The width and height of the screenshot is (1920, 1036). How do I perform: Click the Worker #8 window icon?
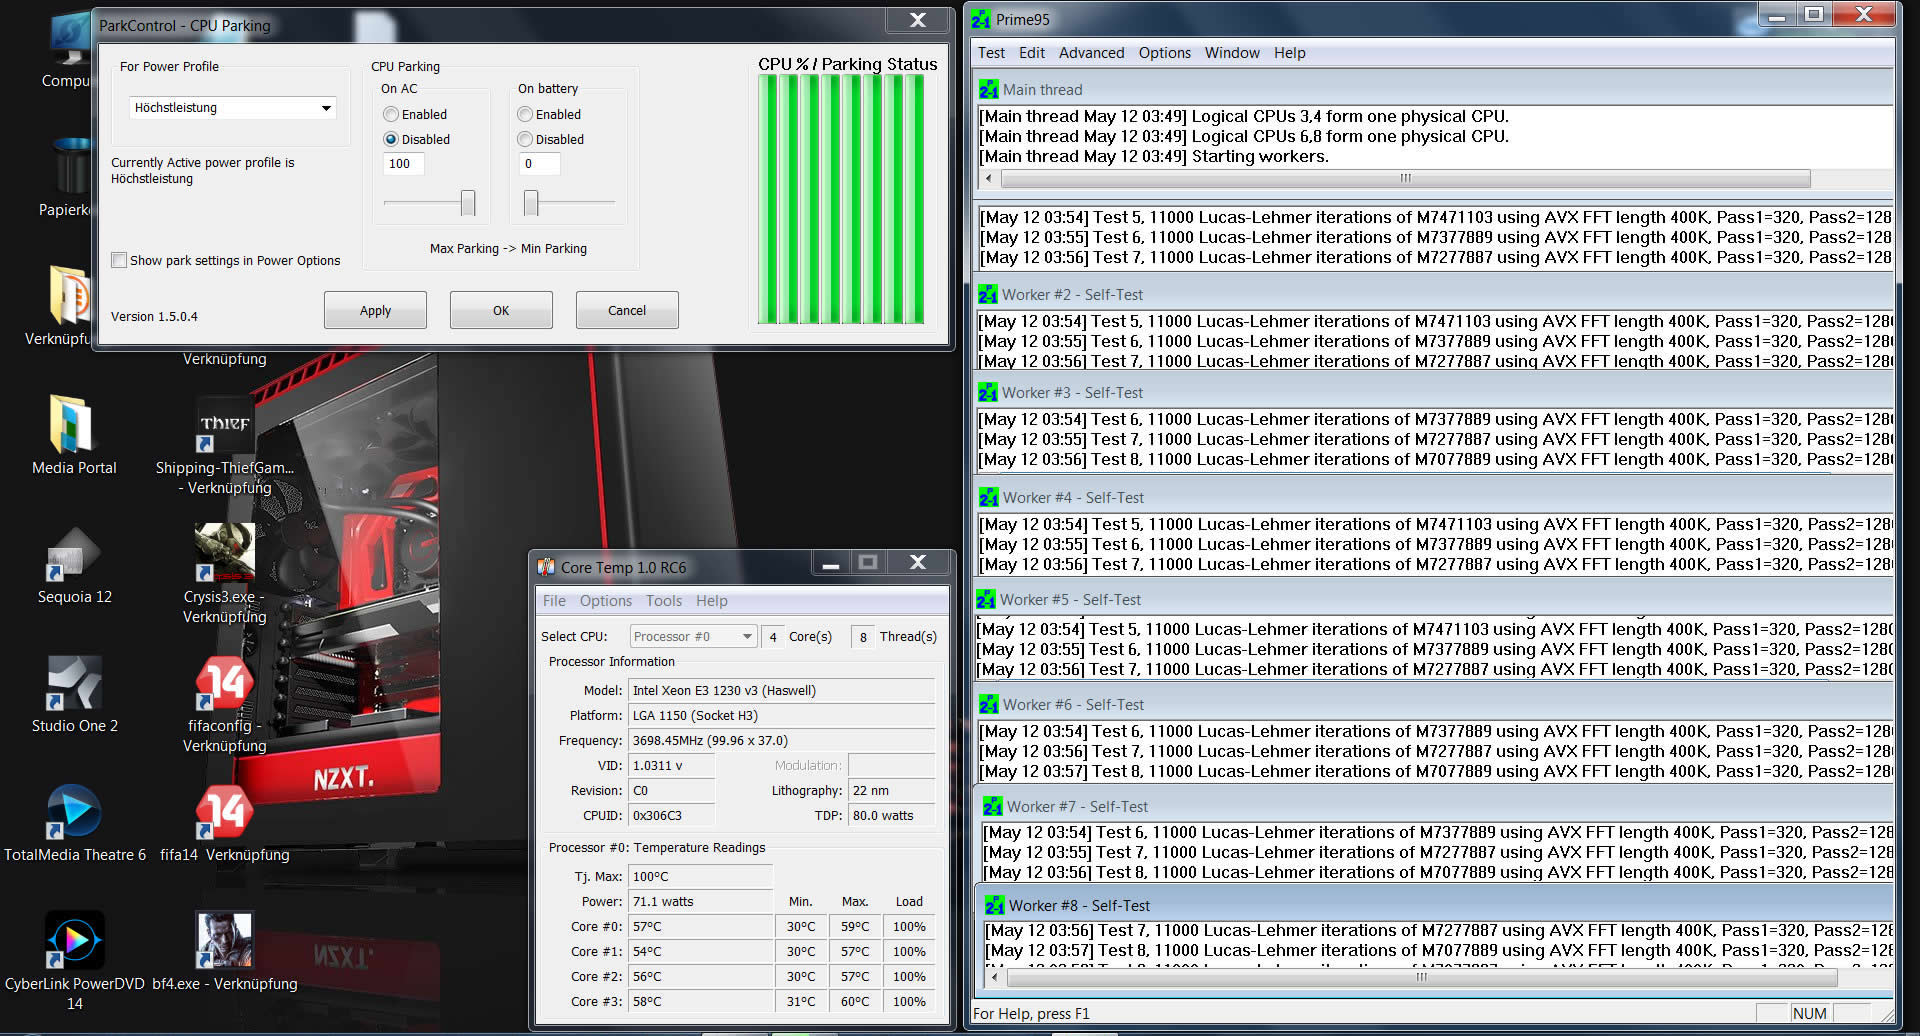[x=994, y=906]
